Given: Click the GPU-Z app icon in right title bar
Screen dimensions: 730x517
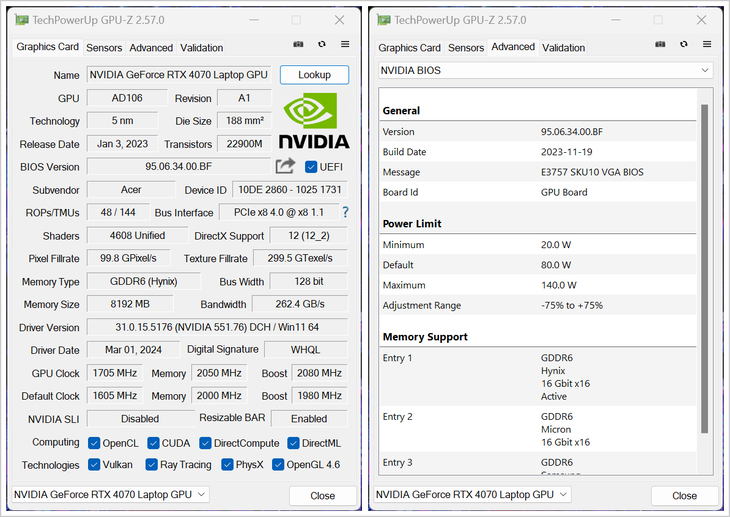Looking at the screenshot, I should tap(384, 20).
